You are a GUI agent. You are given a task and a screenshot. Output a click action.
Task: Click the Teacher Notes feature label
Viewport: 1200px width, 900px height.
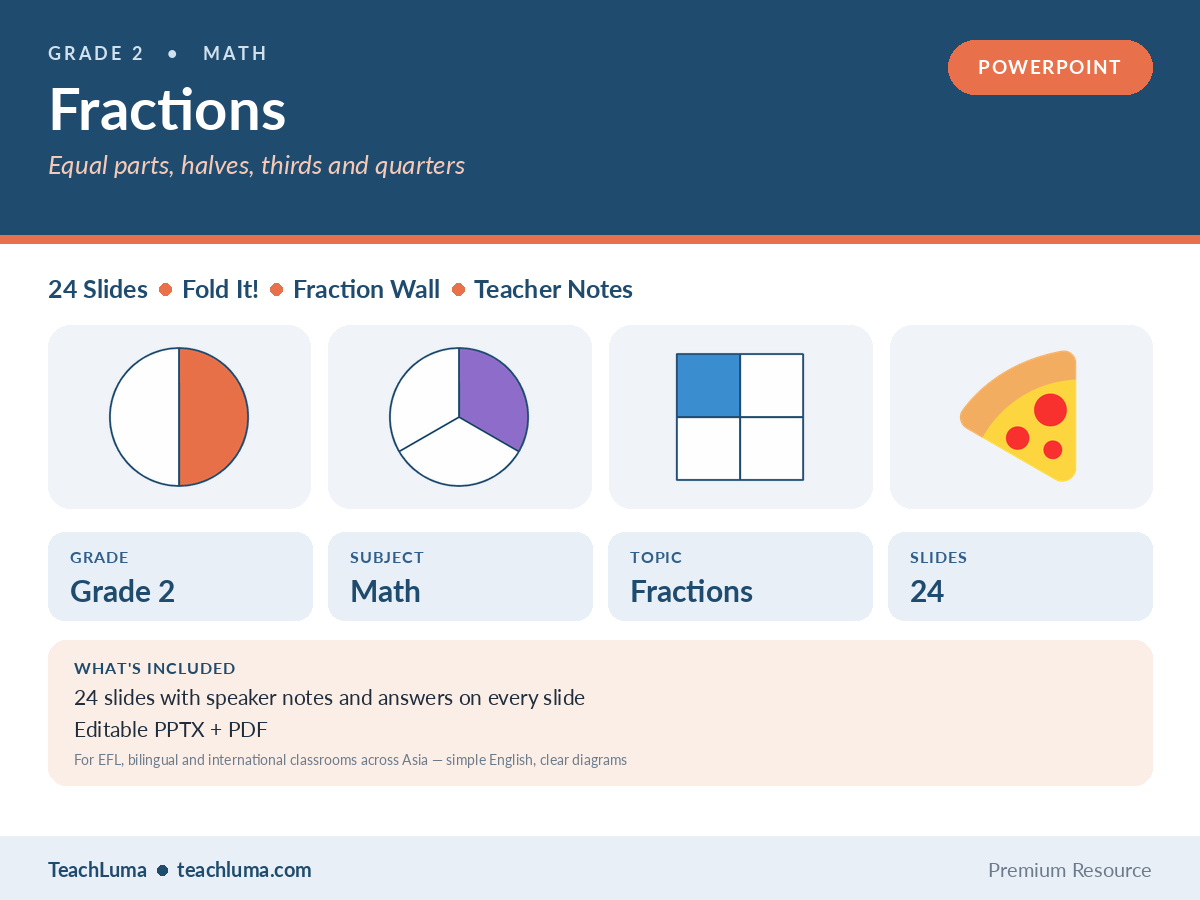(x=553, y=290)
